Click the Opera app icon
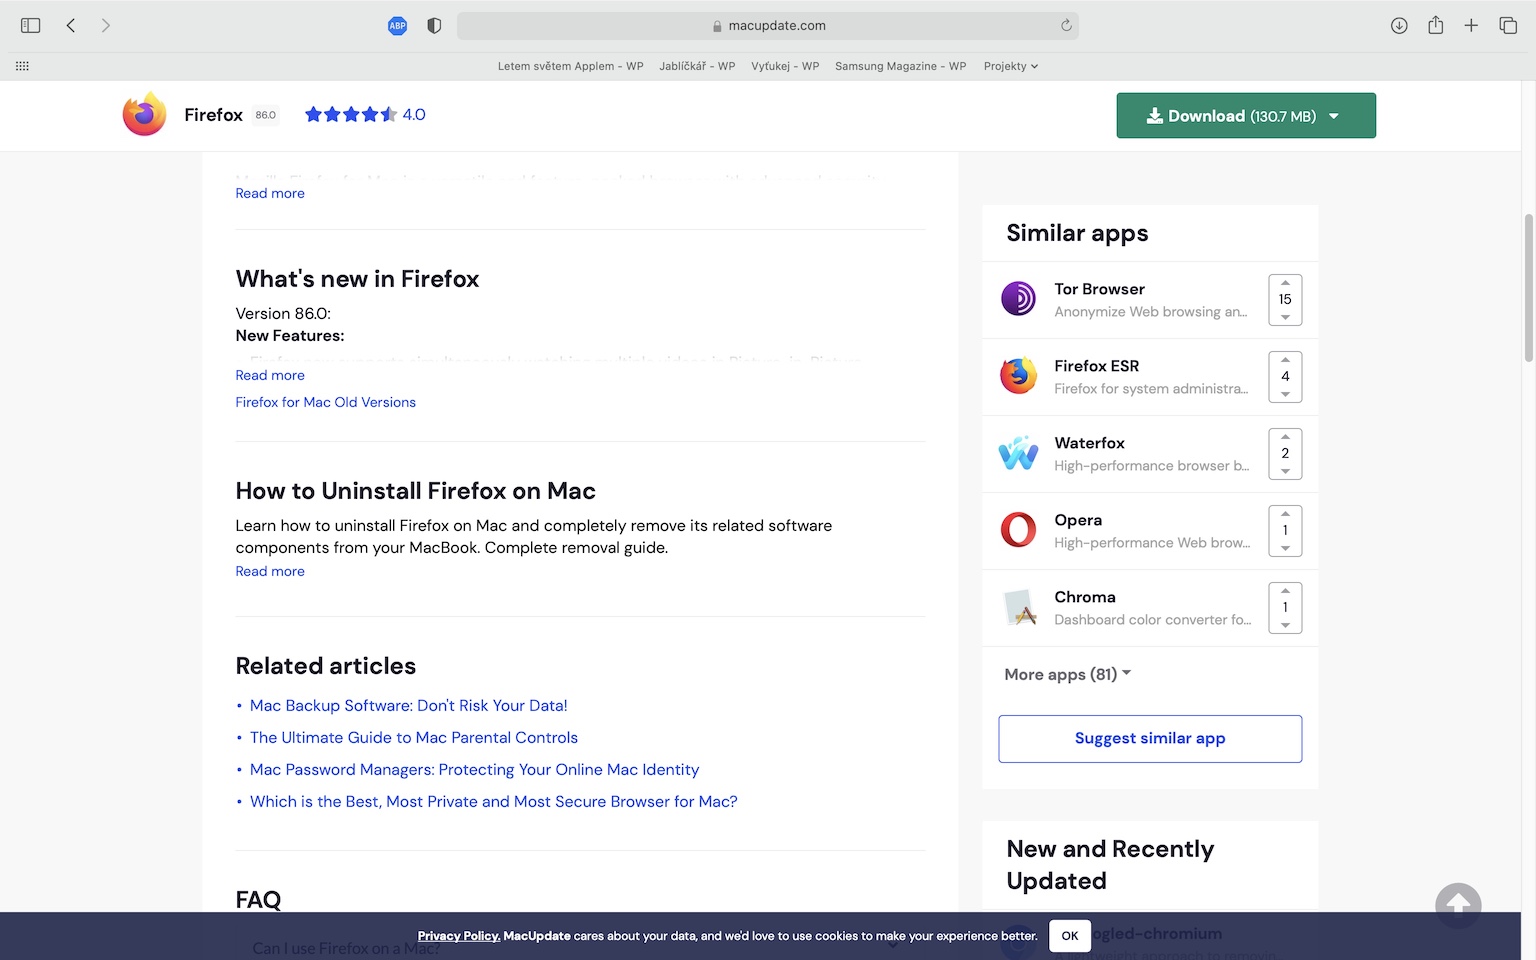The image size is (1536, 960). [1018, 530]
